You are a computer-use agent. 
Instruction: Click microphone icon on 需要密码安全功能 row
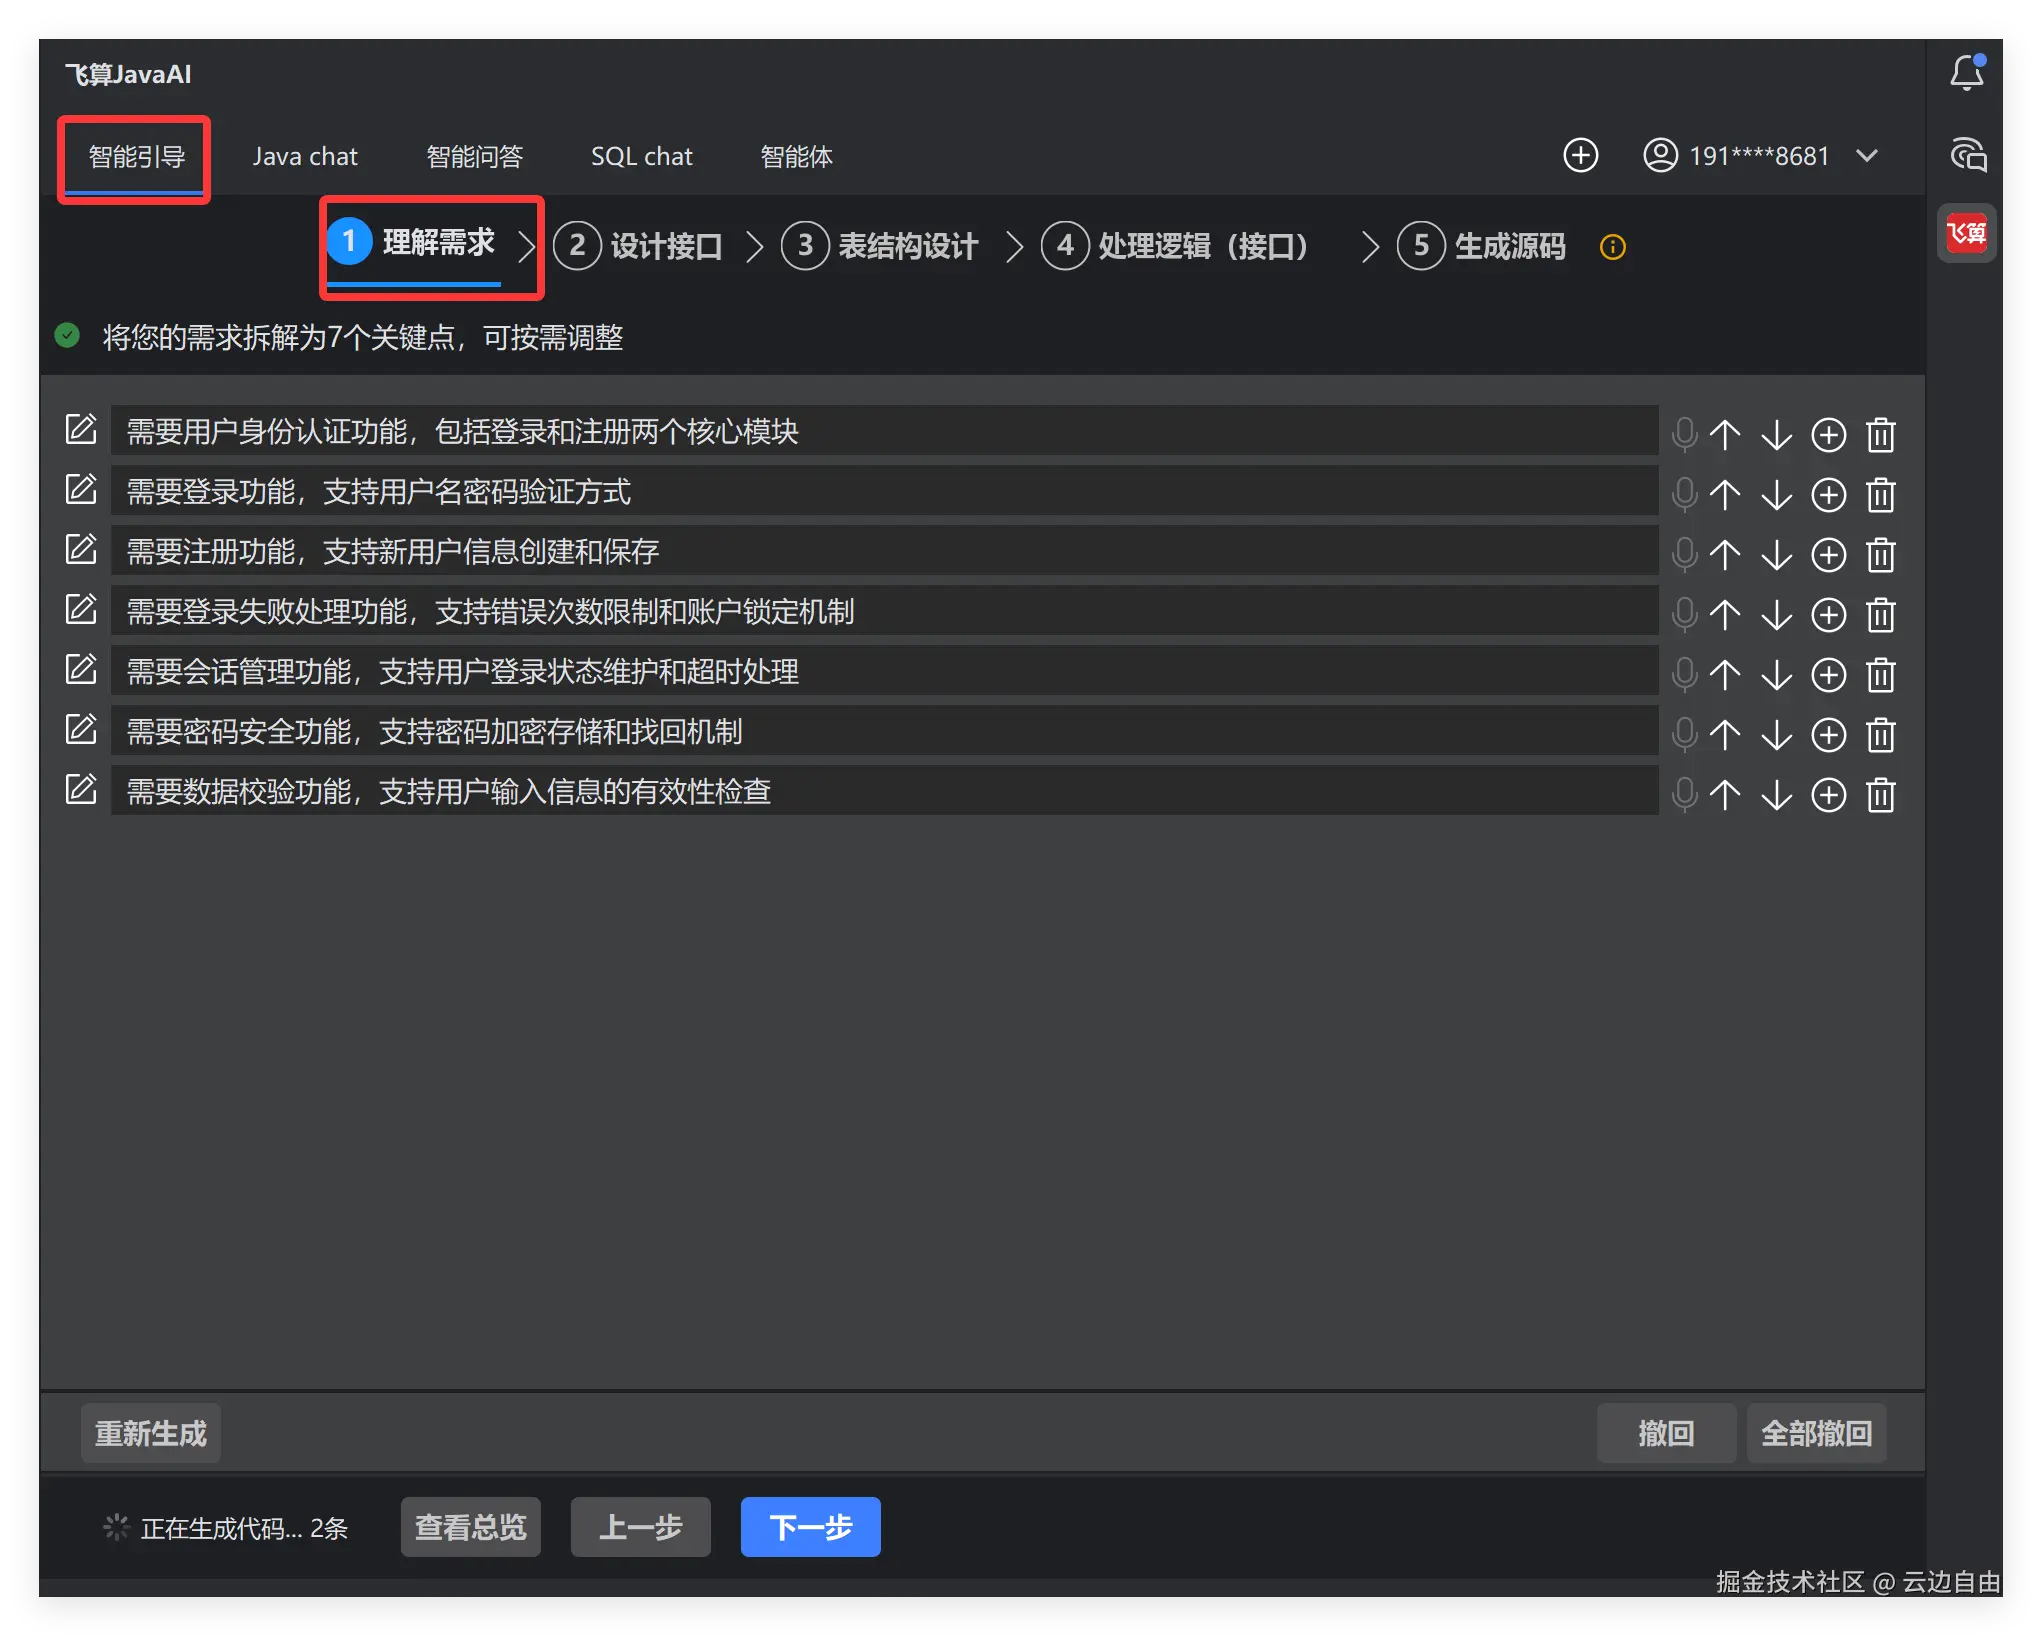tap(1684, 735)
